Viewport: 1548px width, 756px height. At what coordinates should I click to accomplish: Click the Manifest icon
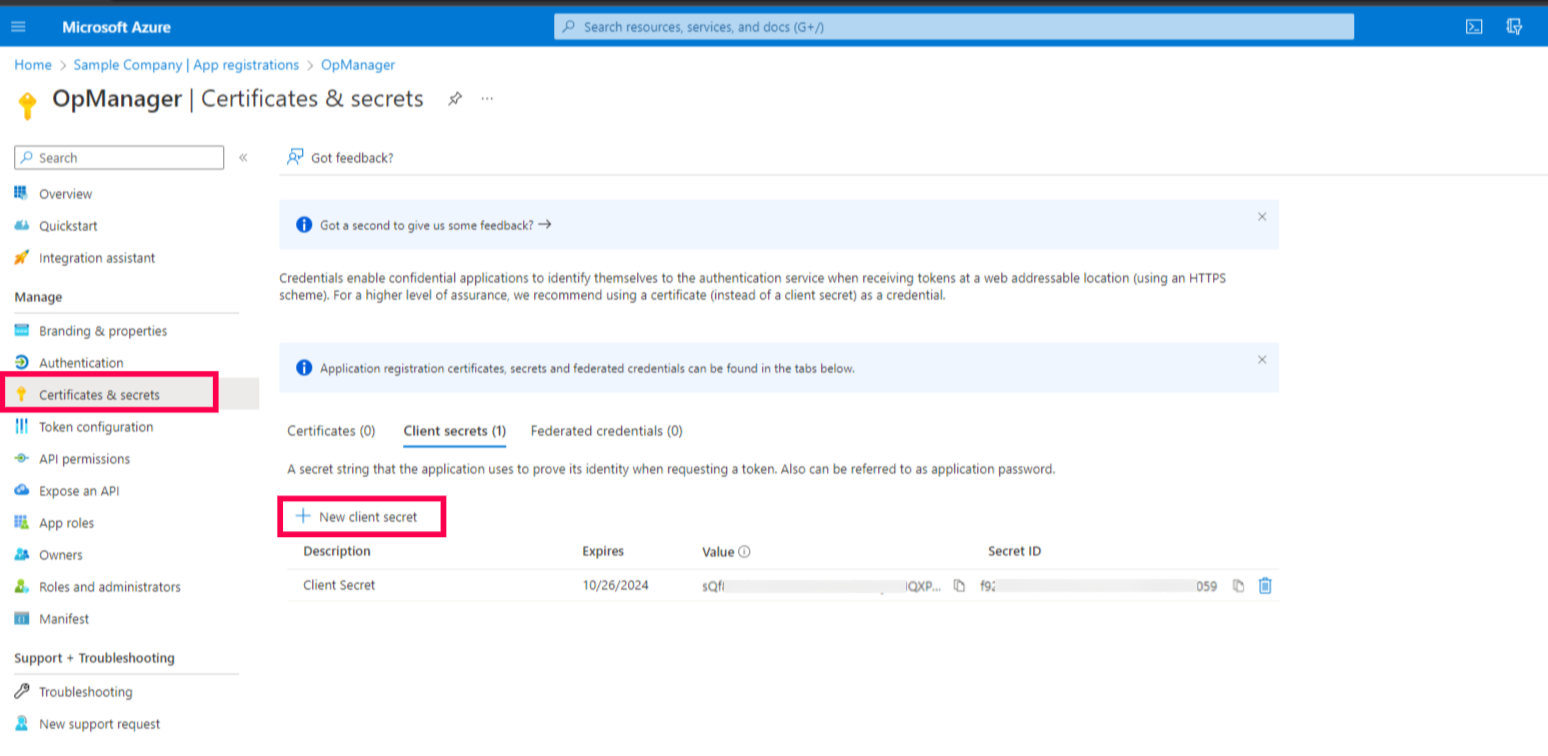tap(22, 619)
